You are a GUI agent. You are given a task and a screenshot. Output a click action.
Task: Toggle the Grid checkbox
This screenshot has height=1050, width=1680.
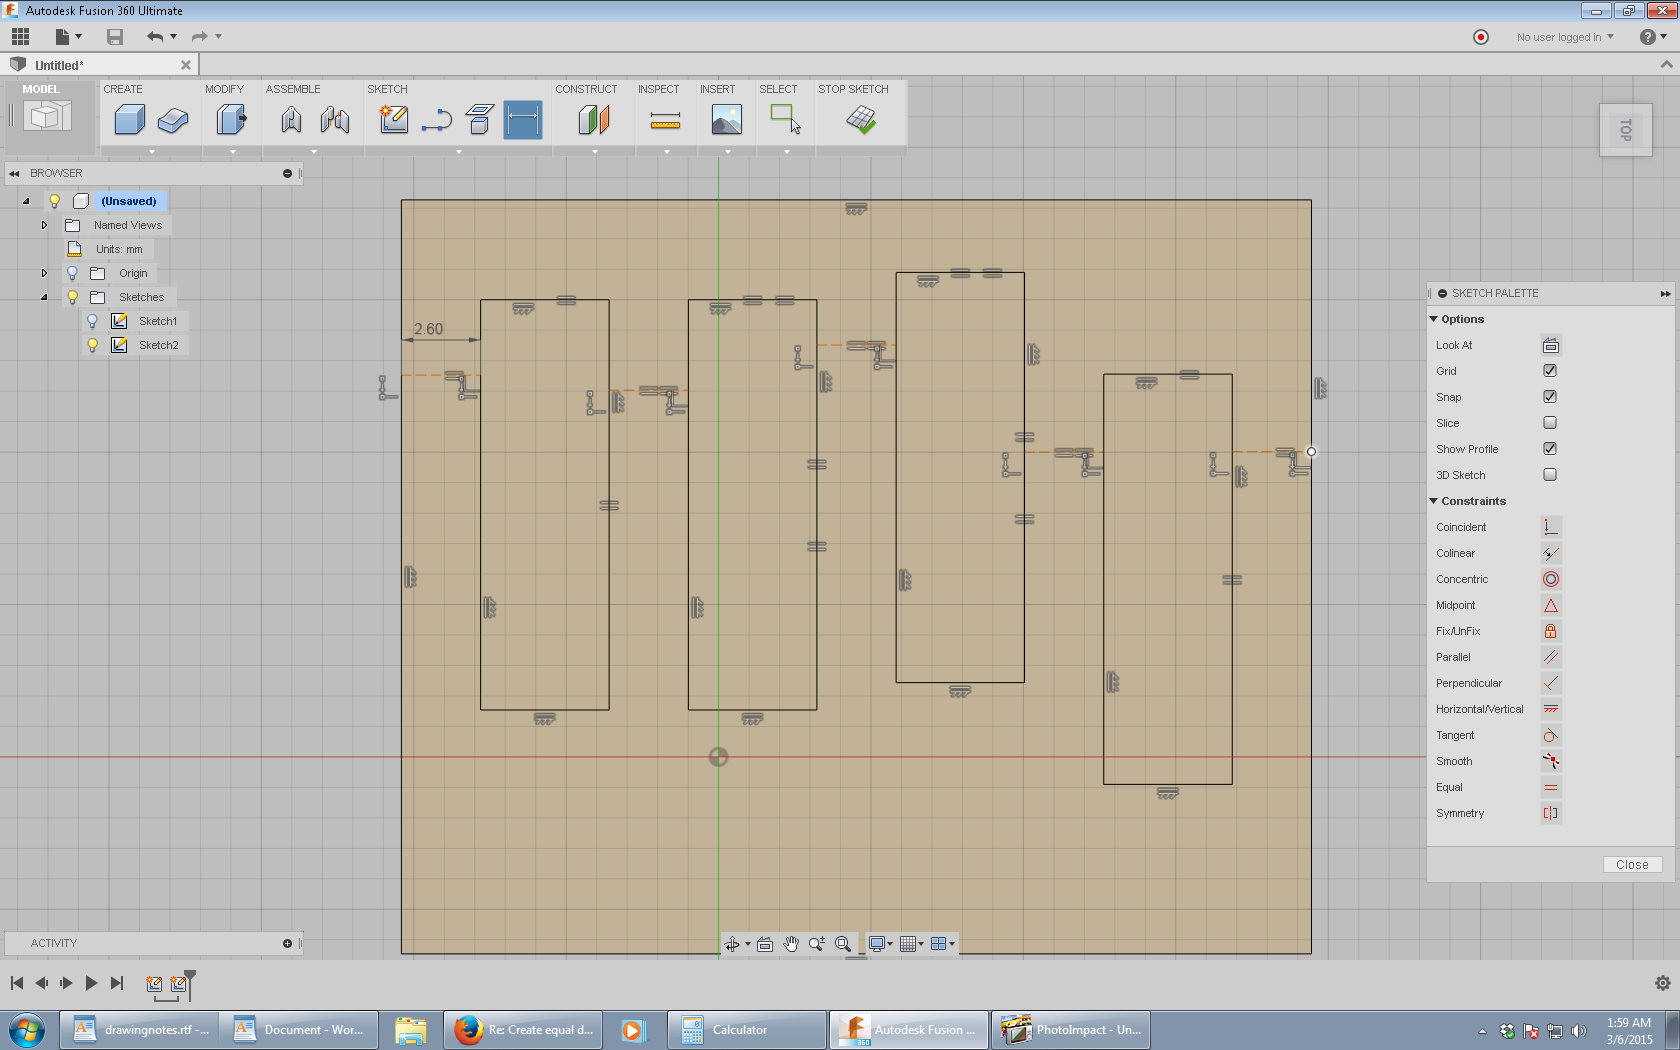(x=1550, y=371)
